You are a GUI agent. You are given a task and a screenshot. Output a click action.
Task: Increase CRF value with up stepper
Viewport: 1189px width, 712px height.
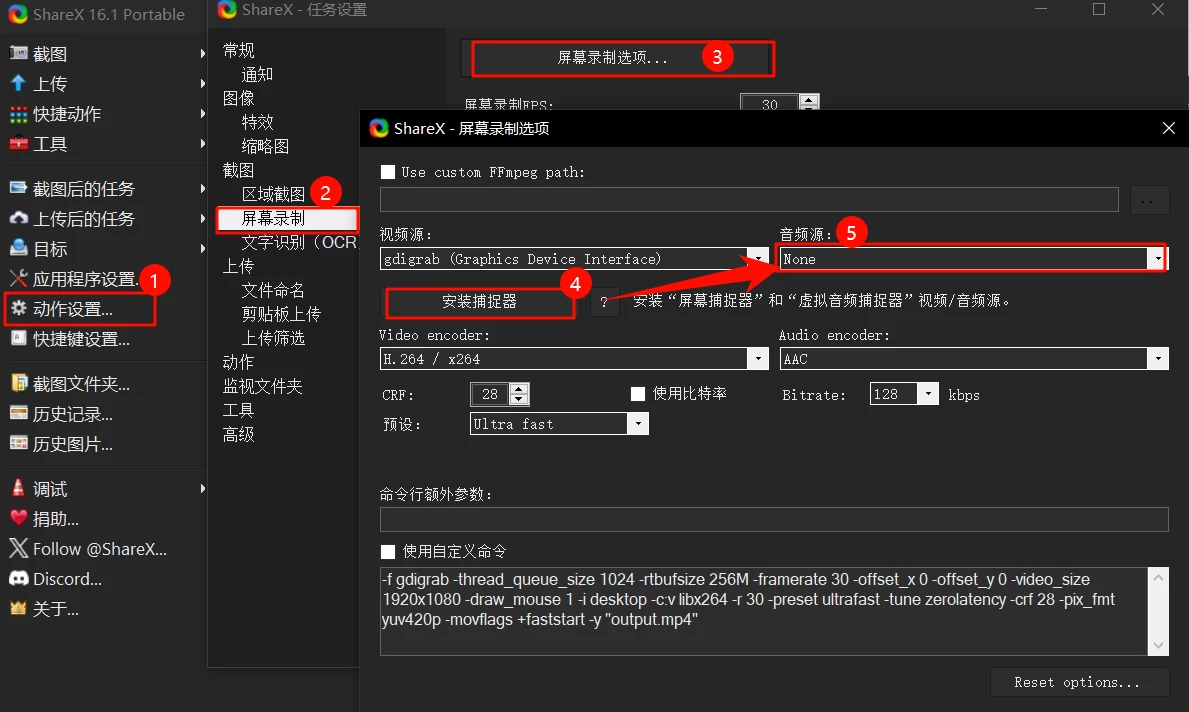pyautogui.click(x=519, y=389)
